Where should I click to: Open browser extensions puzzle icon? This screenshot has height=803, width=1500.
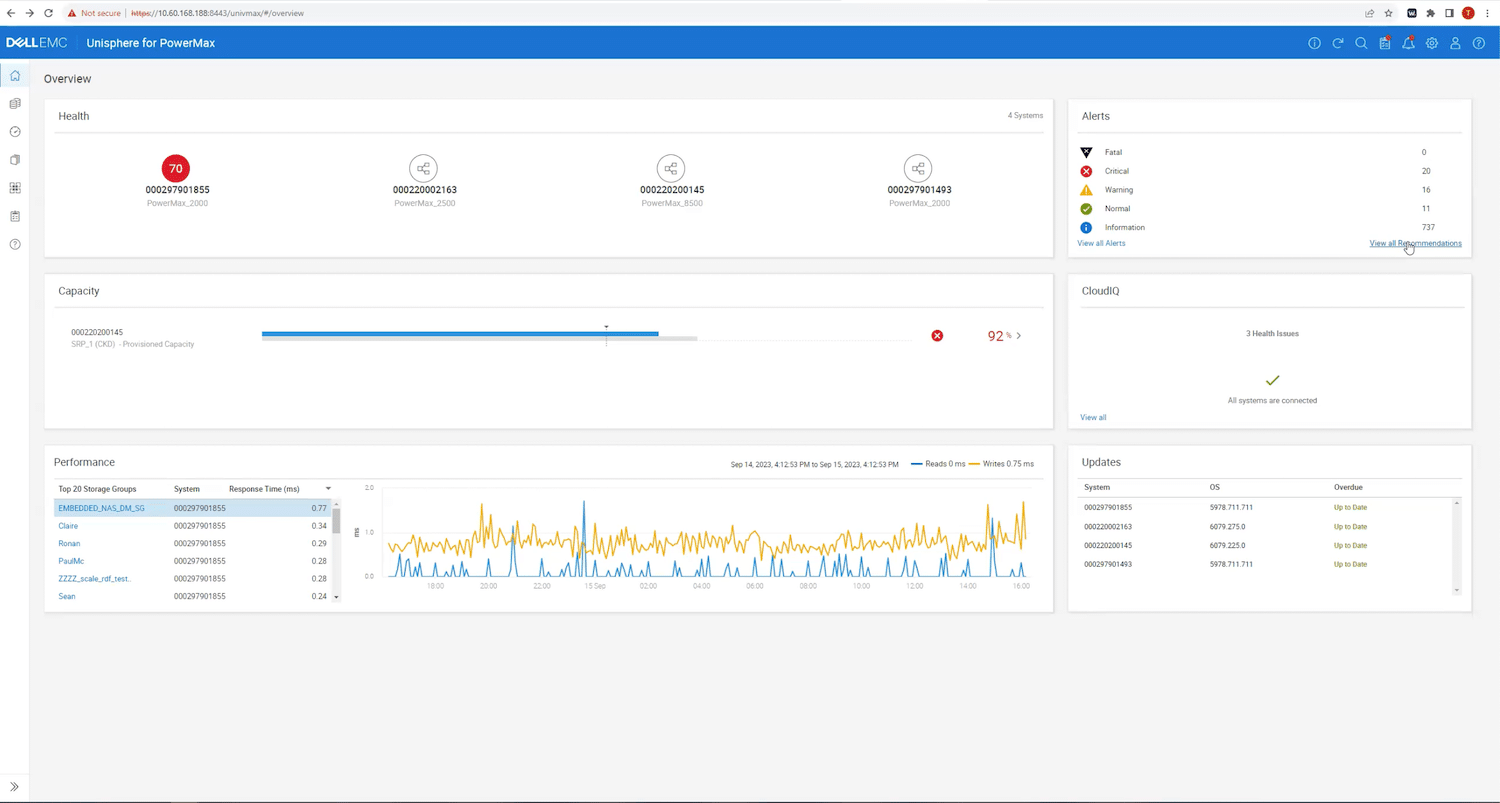[1431, 13]
